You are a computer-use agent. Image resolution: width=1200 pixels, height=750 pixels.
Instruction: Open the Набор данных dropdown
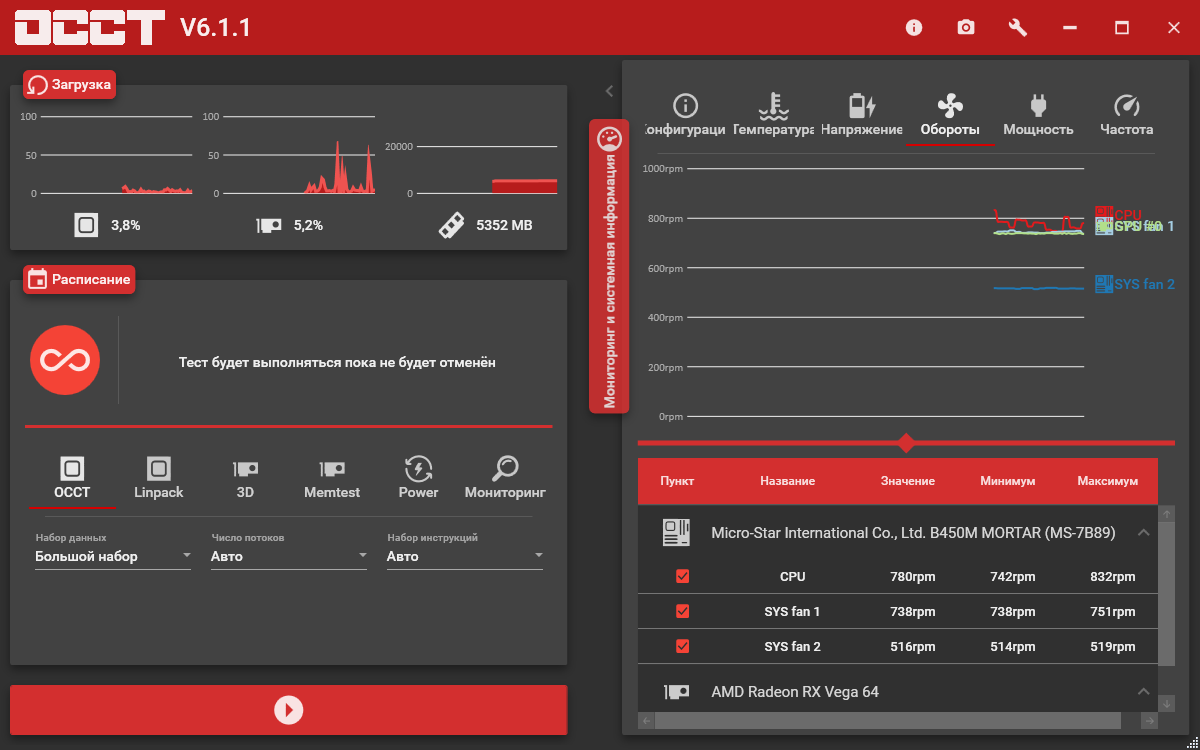pos(112,556)
